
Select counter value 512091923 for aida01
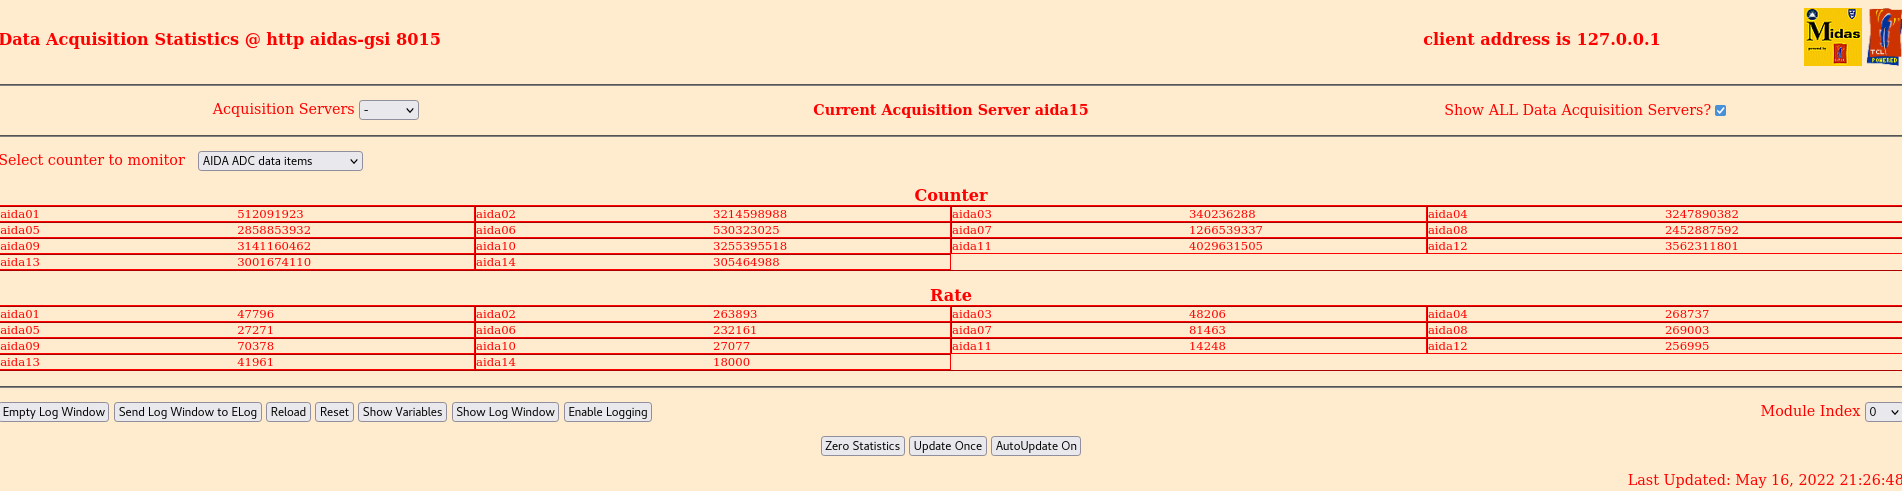coord(270,214)
